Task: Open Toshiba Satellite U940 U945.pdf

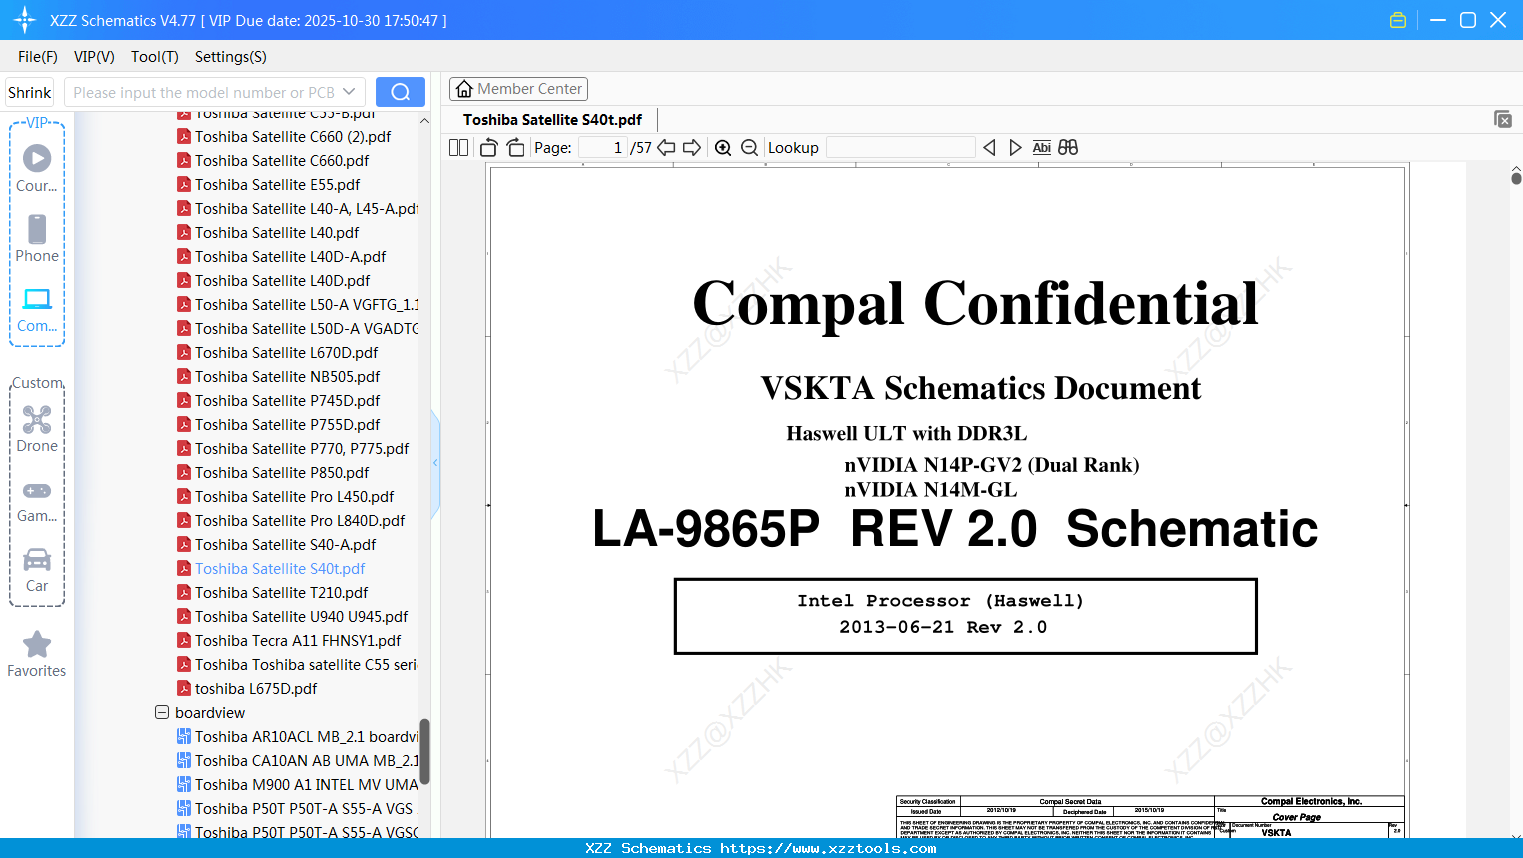Action: coord(302,616)
